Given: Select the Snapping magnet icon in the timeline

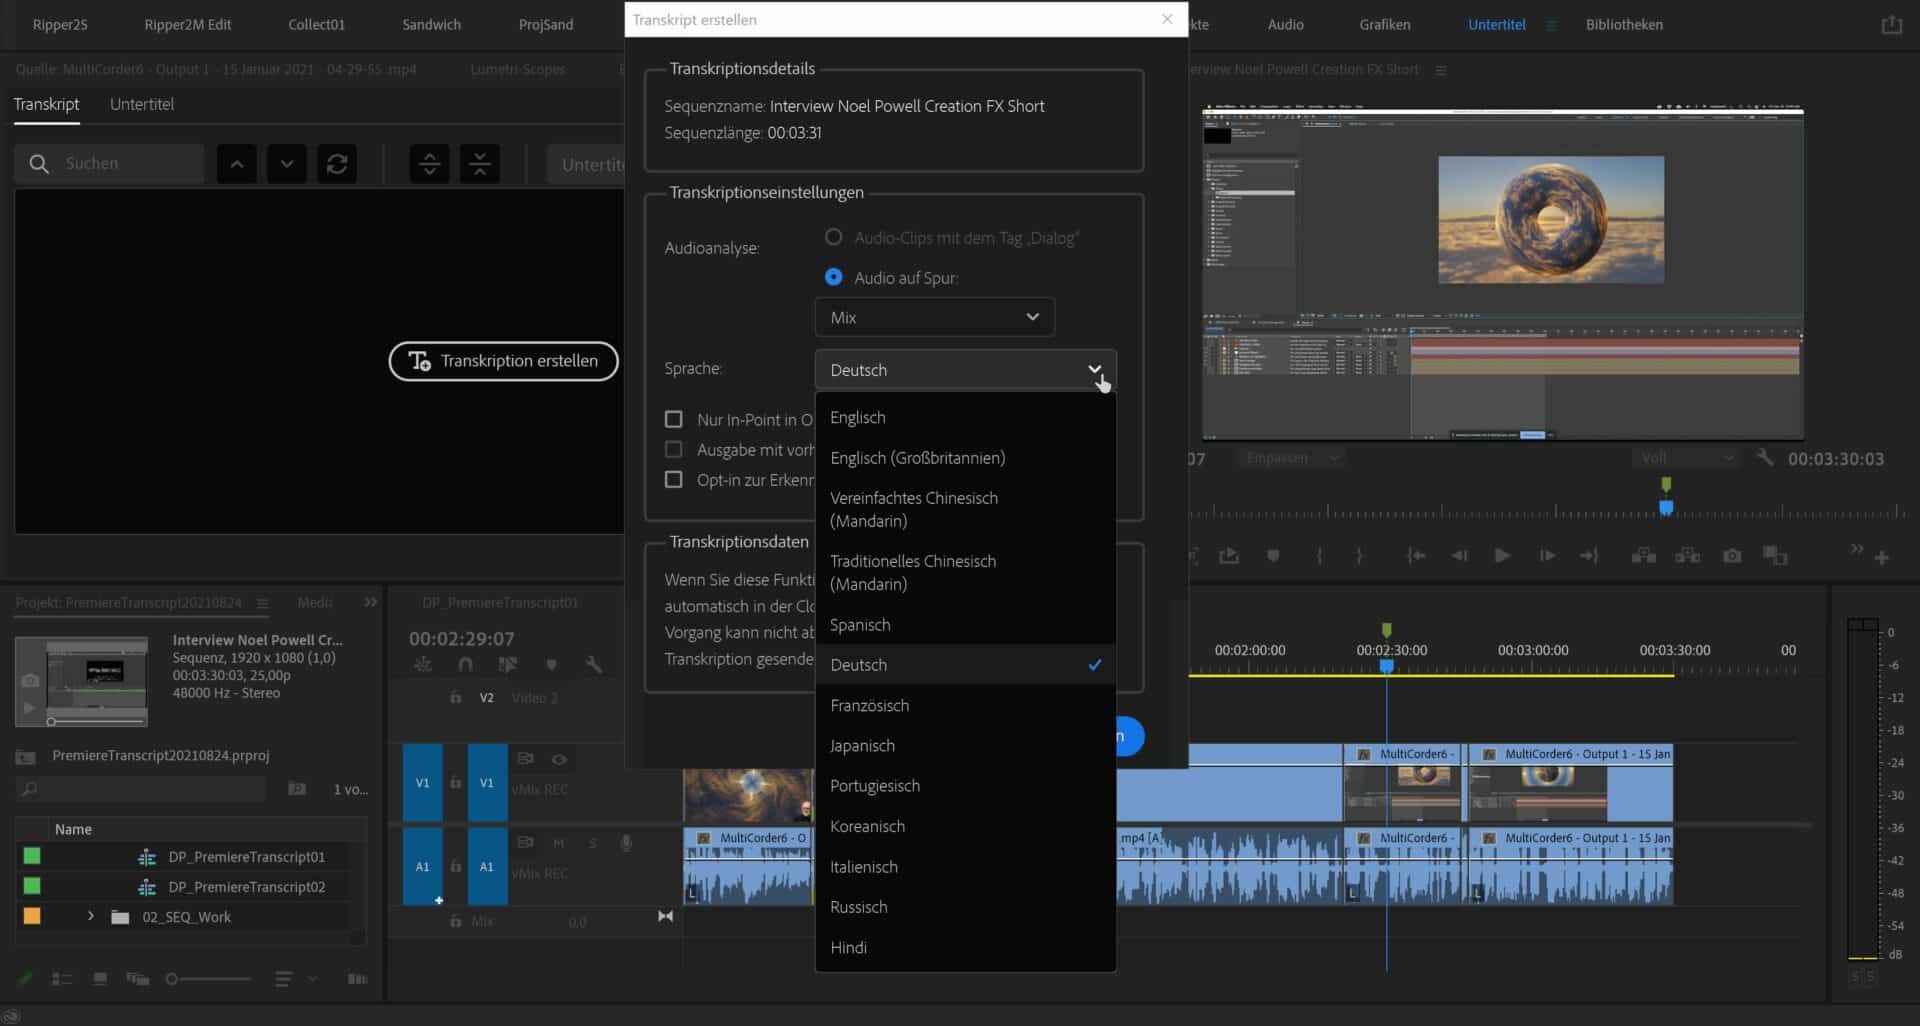Looking at the screenshot, I should point(466,665).
